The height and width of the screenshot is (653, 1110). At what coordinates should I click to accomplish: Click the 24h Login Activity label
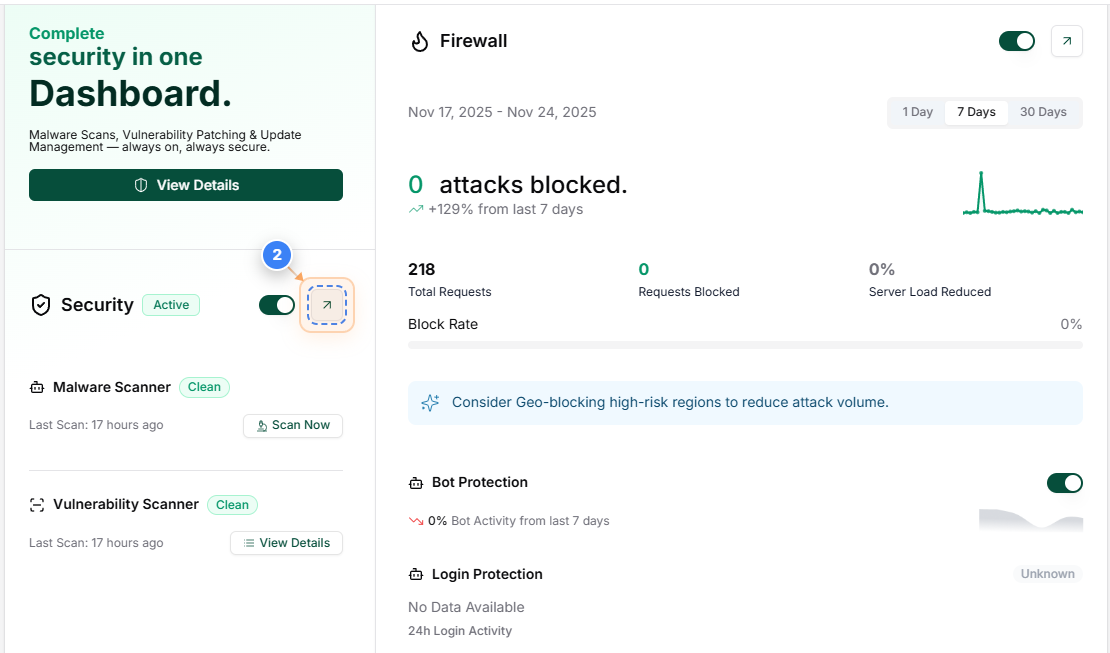[x=459, y=631]
